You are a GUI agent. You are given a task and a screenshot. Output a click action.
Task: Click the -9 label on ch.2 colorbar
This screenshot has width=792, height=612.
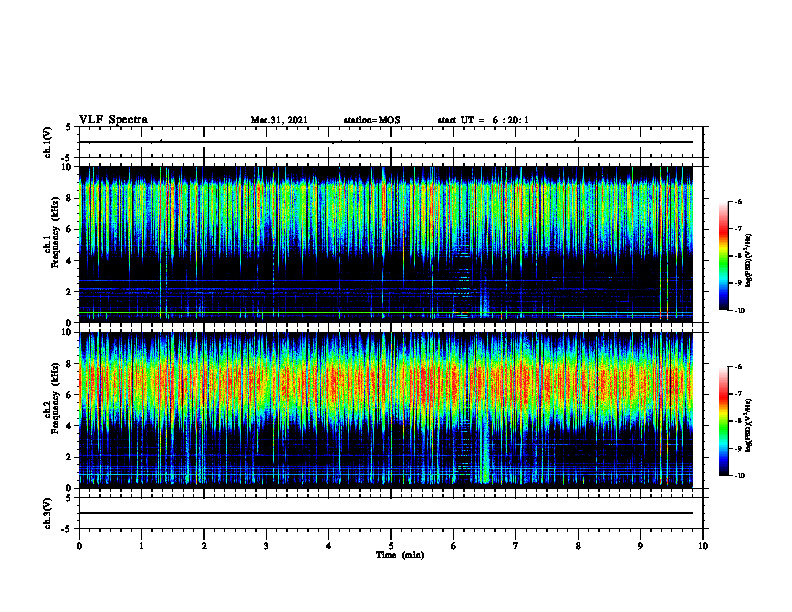point(738,448)
